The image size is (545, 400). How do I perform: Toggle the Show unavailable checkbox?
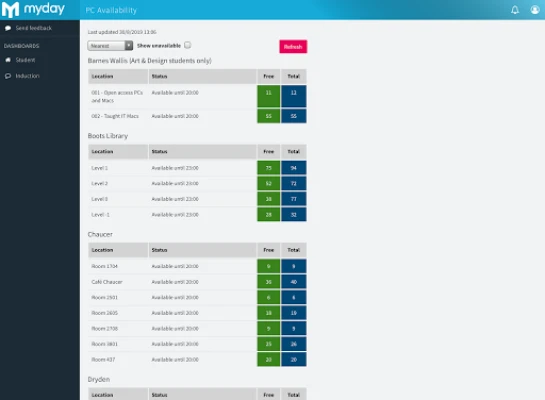pyautogui.click(x=188, y=45)
